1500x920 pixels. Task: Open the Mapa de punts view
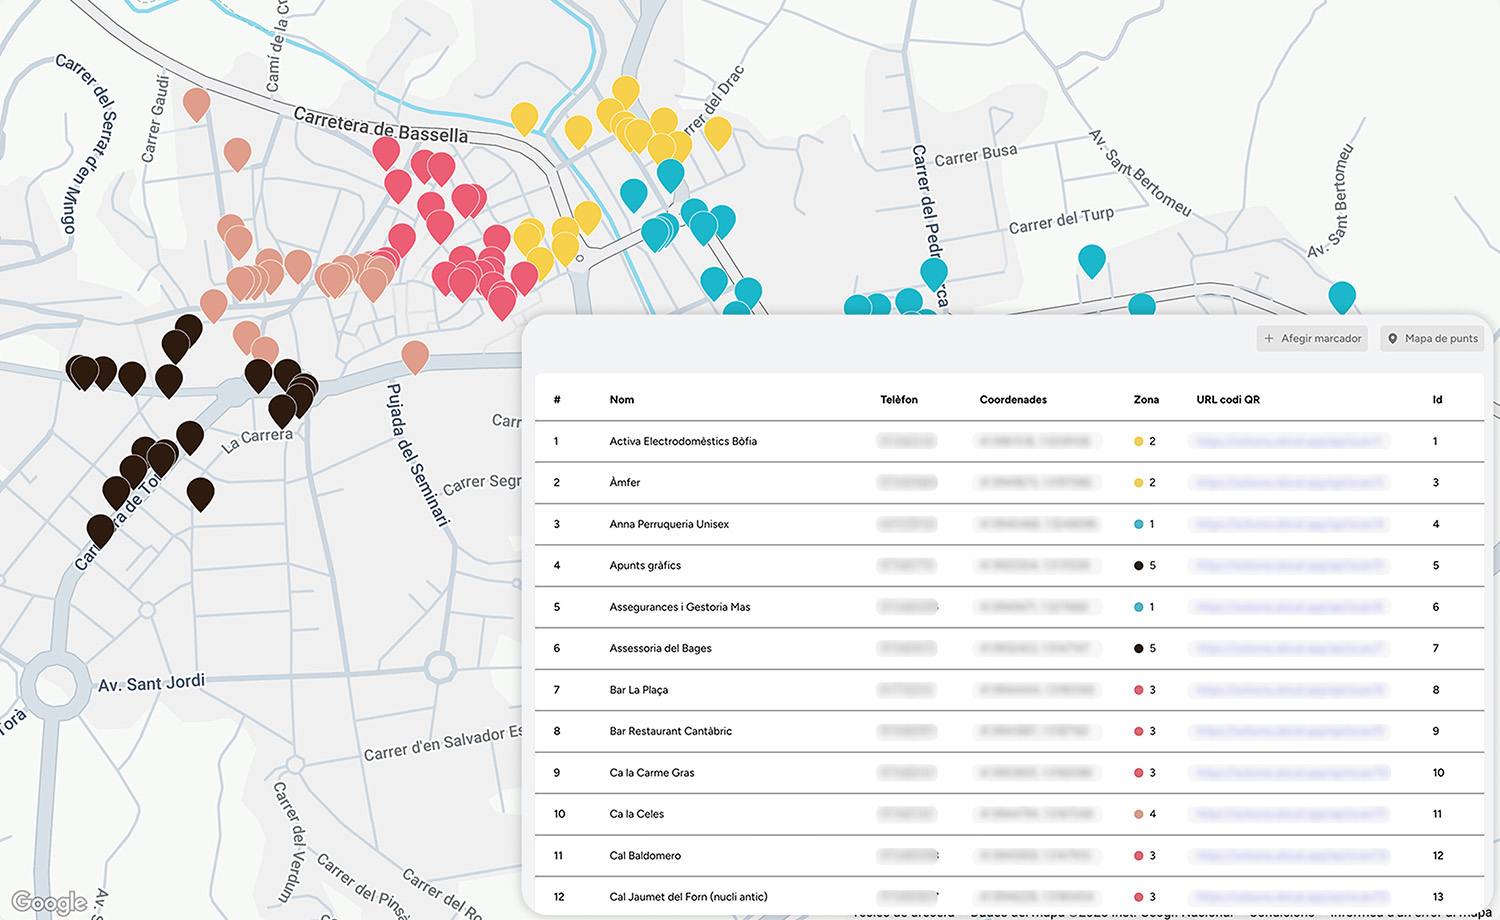[x=1435, y=339]
